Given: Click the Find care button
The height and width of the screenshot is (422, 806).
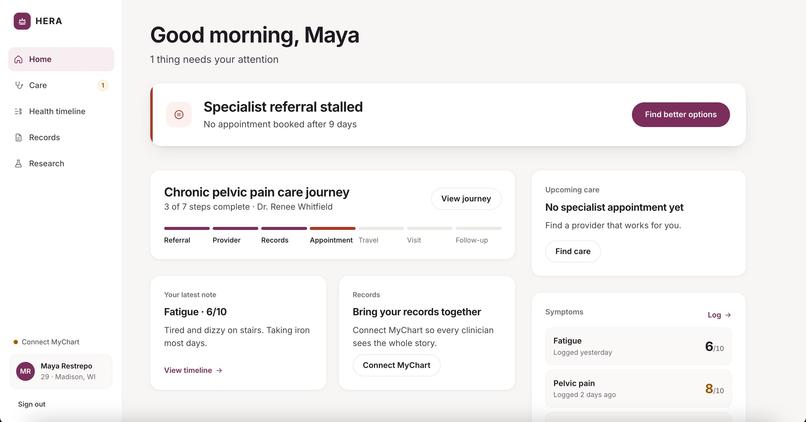Looking at the screenshot, I should (573, 251).
